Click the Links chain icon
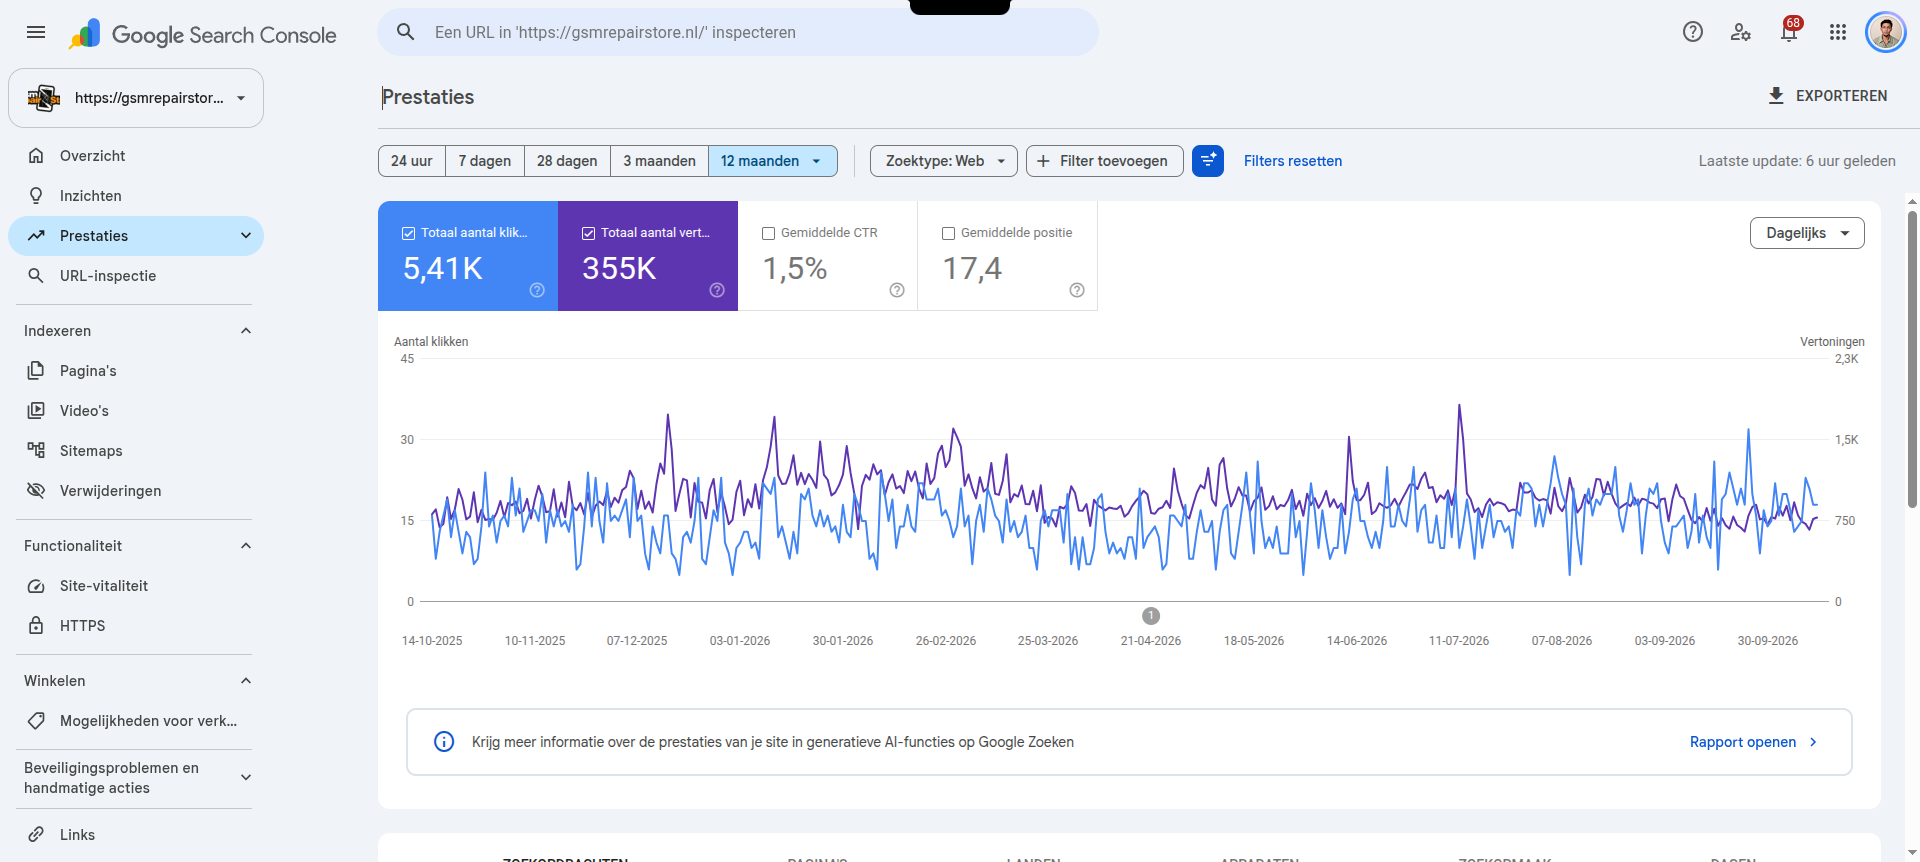This screenshot has height=862, width=1920. (x=36, y=835)
